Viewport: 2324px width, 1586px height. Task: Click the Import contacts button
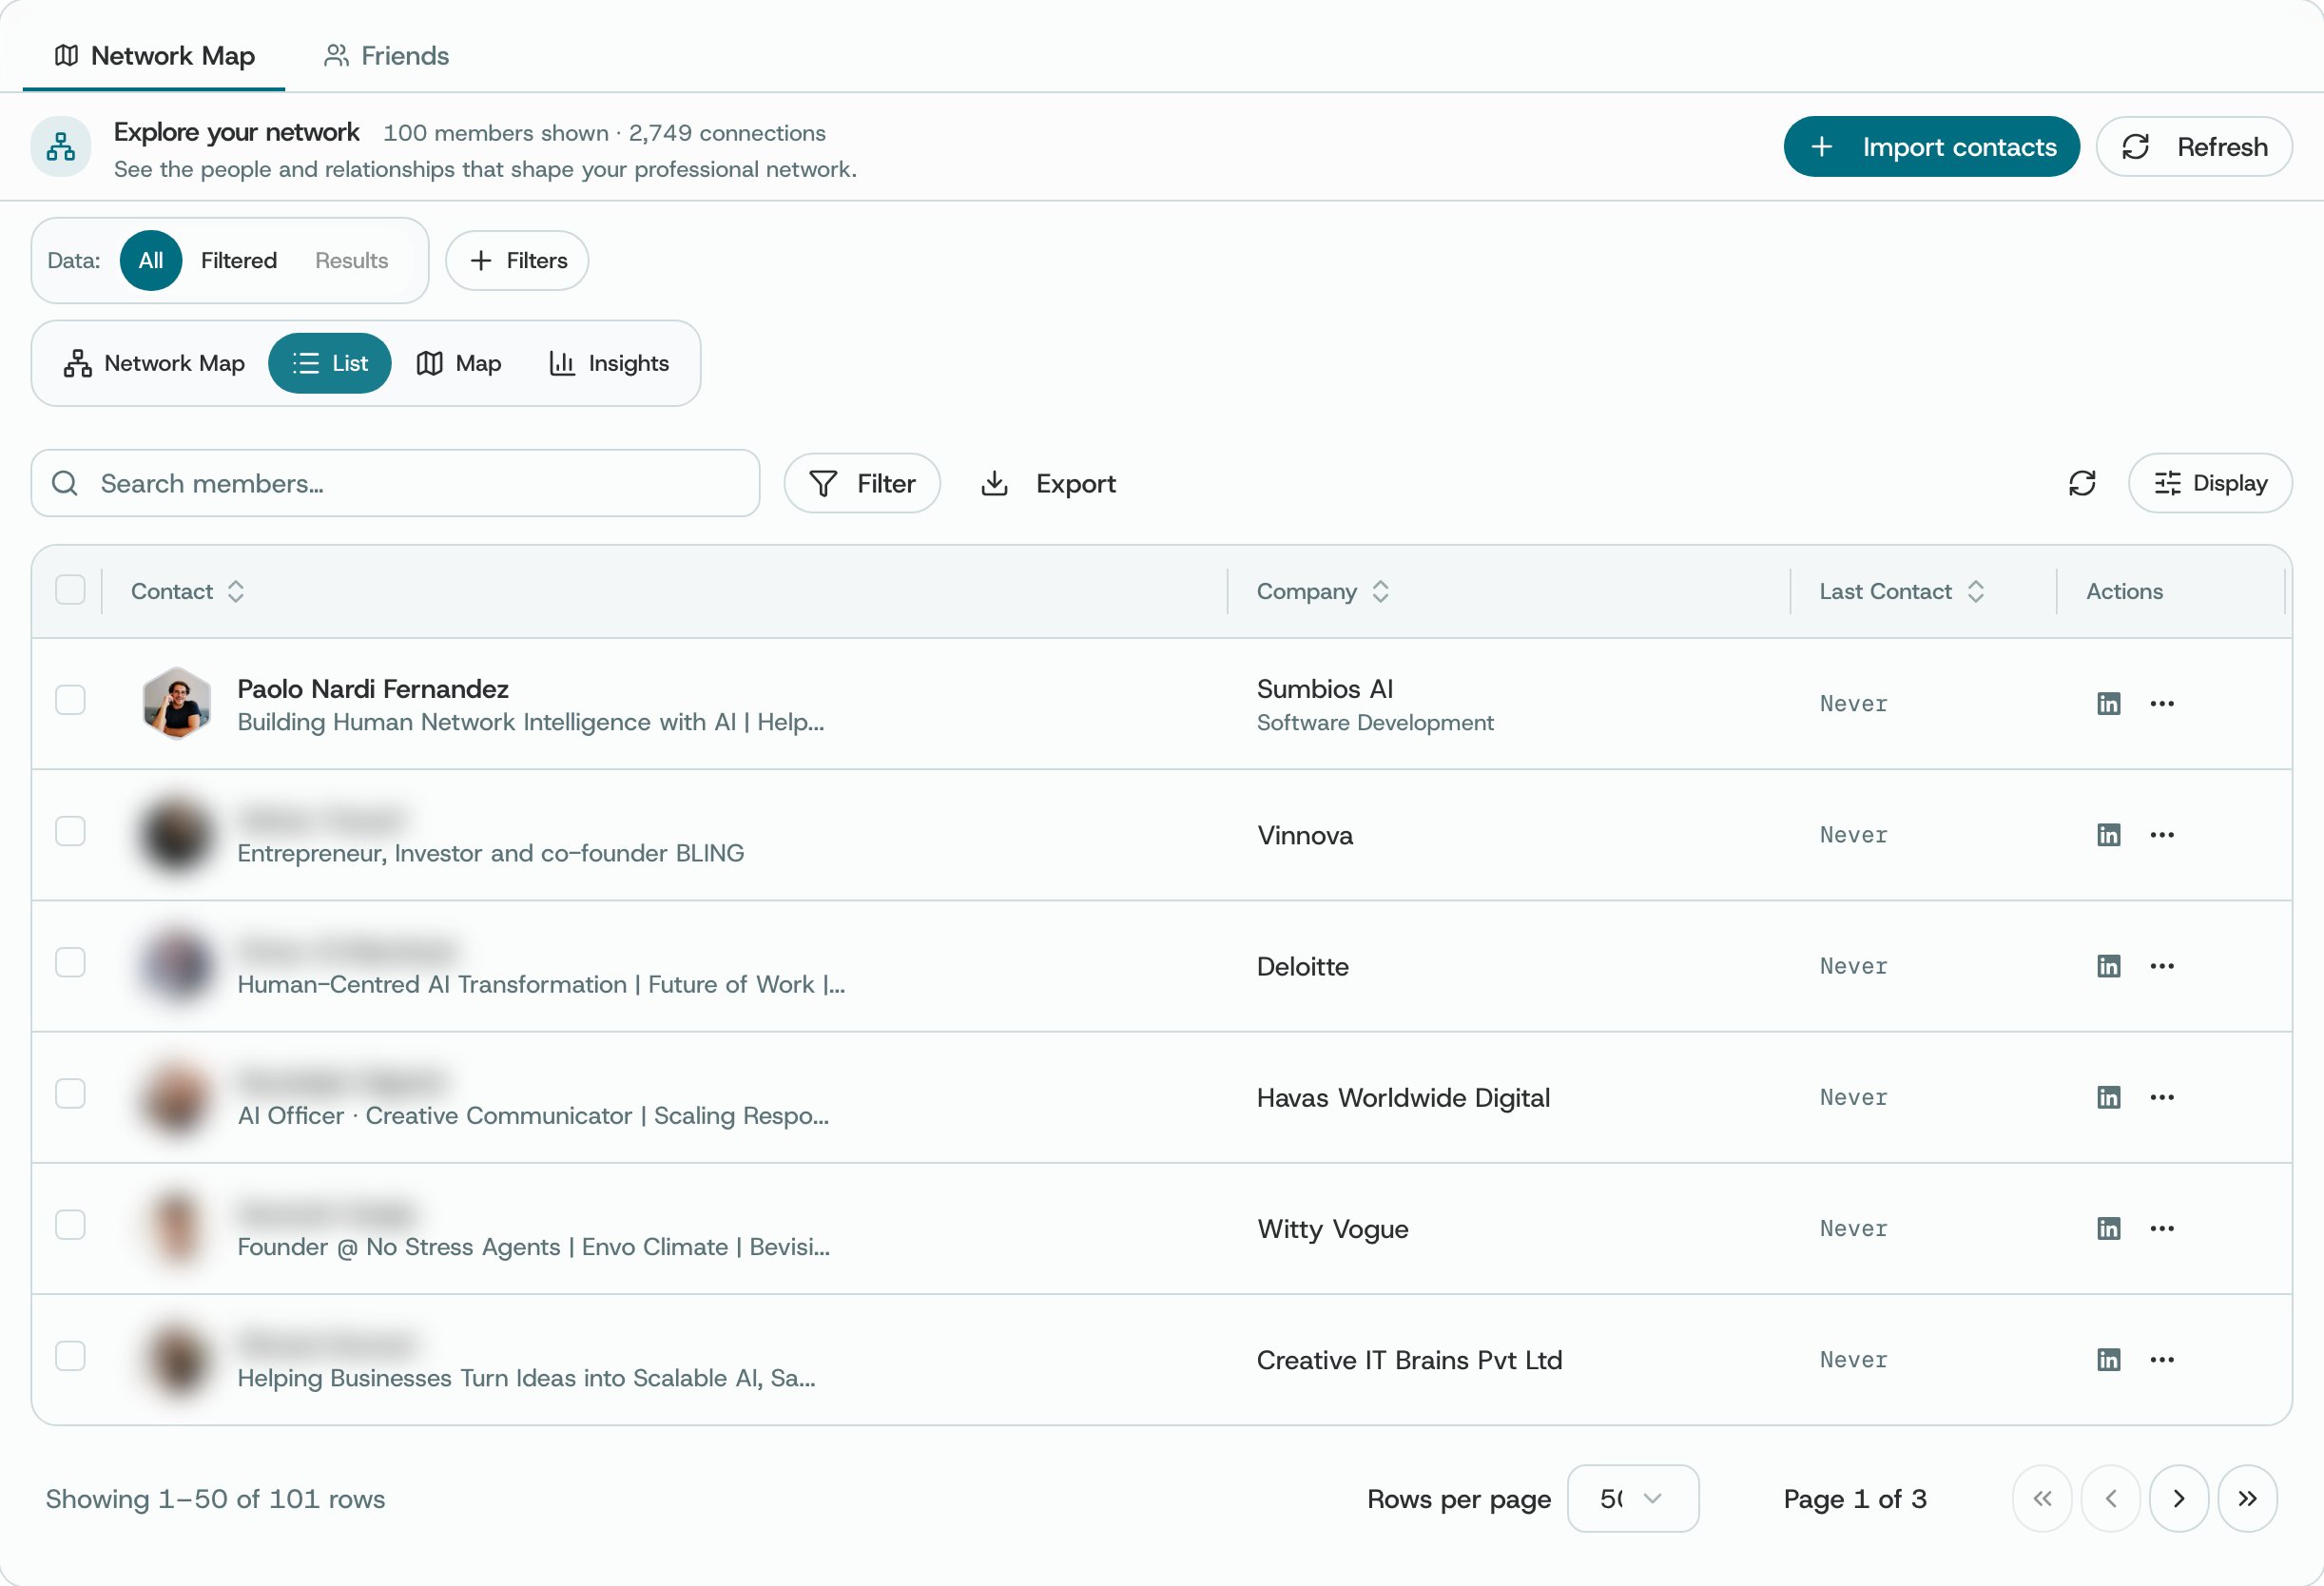click(x=1931, y=147)
